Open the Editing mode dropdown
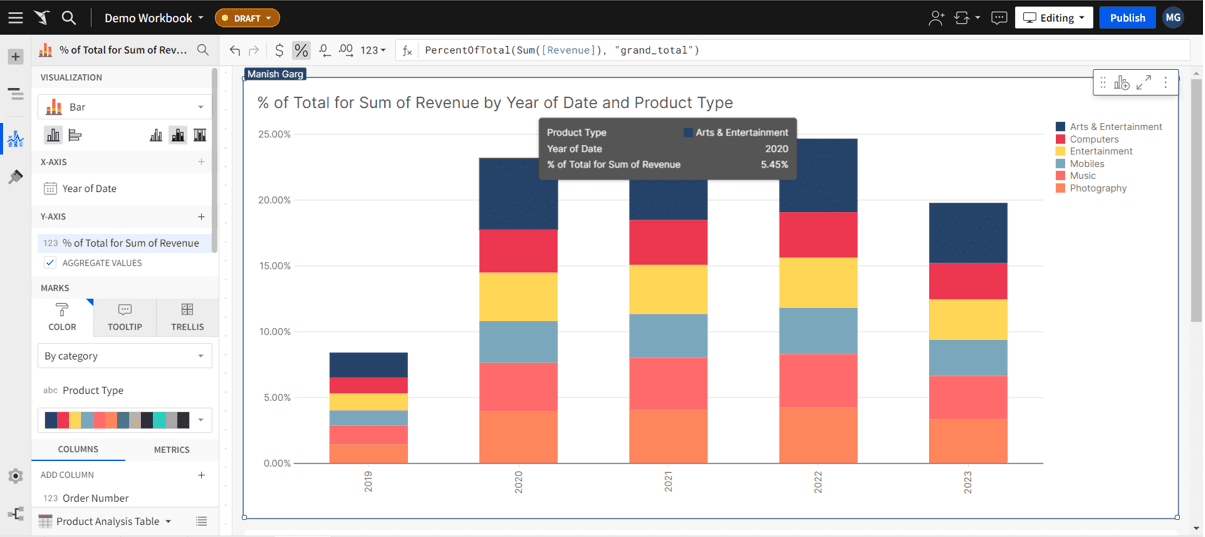 (x=1054, y=18)
